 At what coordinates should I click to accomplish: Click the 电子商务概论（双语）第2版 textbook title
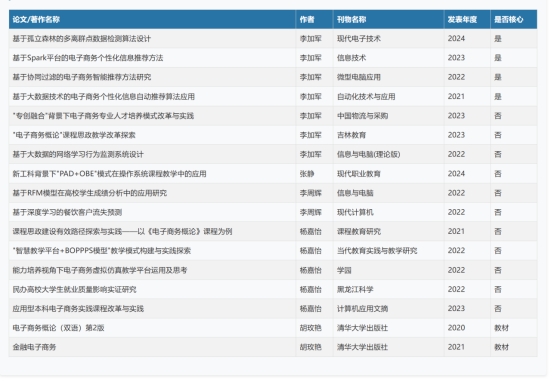pos(58,328)
